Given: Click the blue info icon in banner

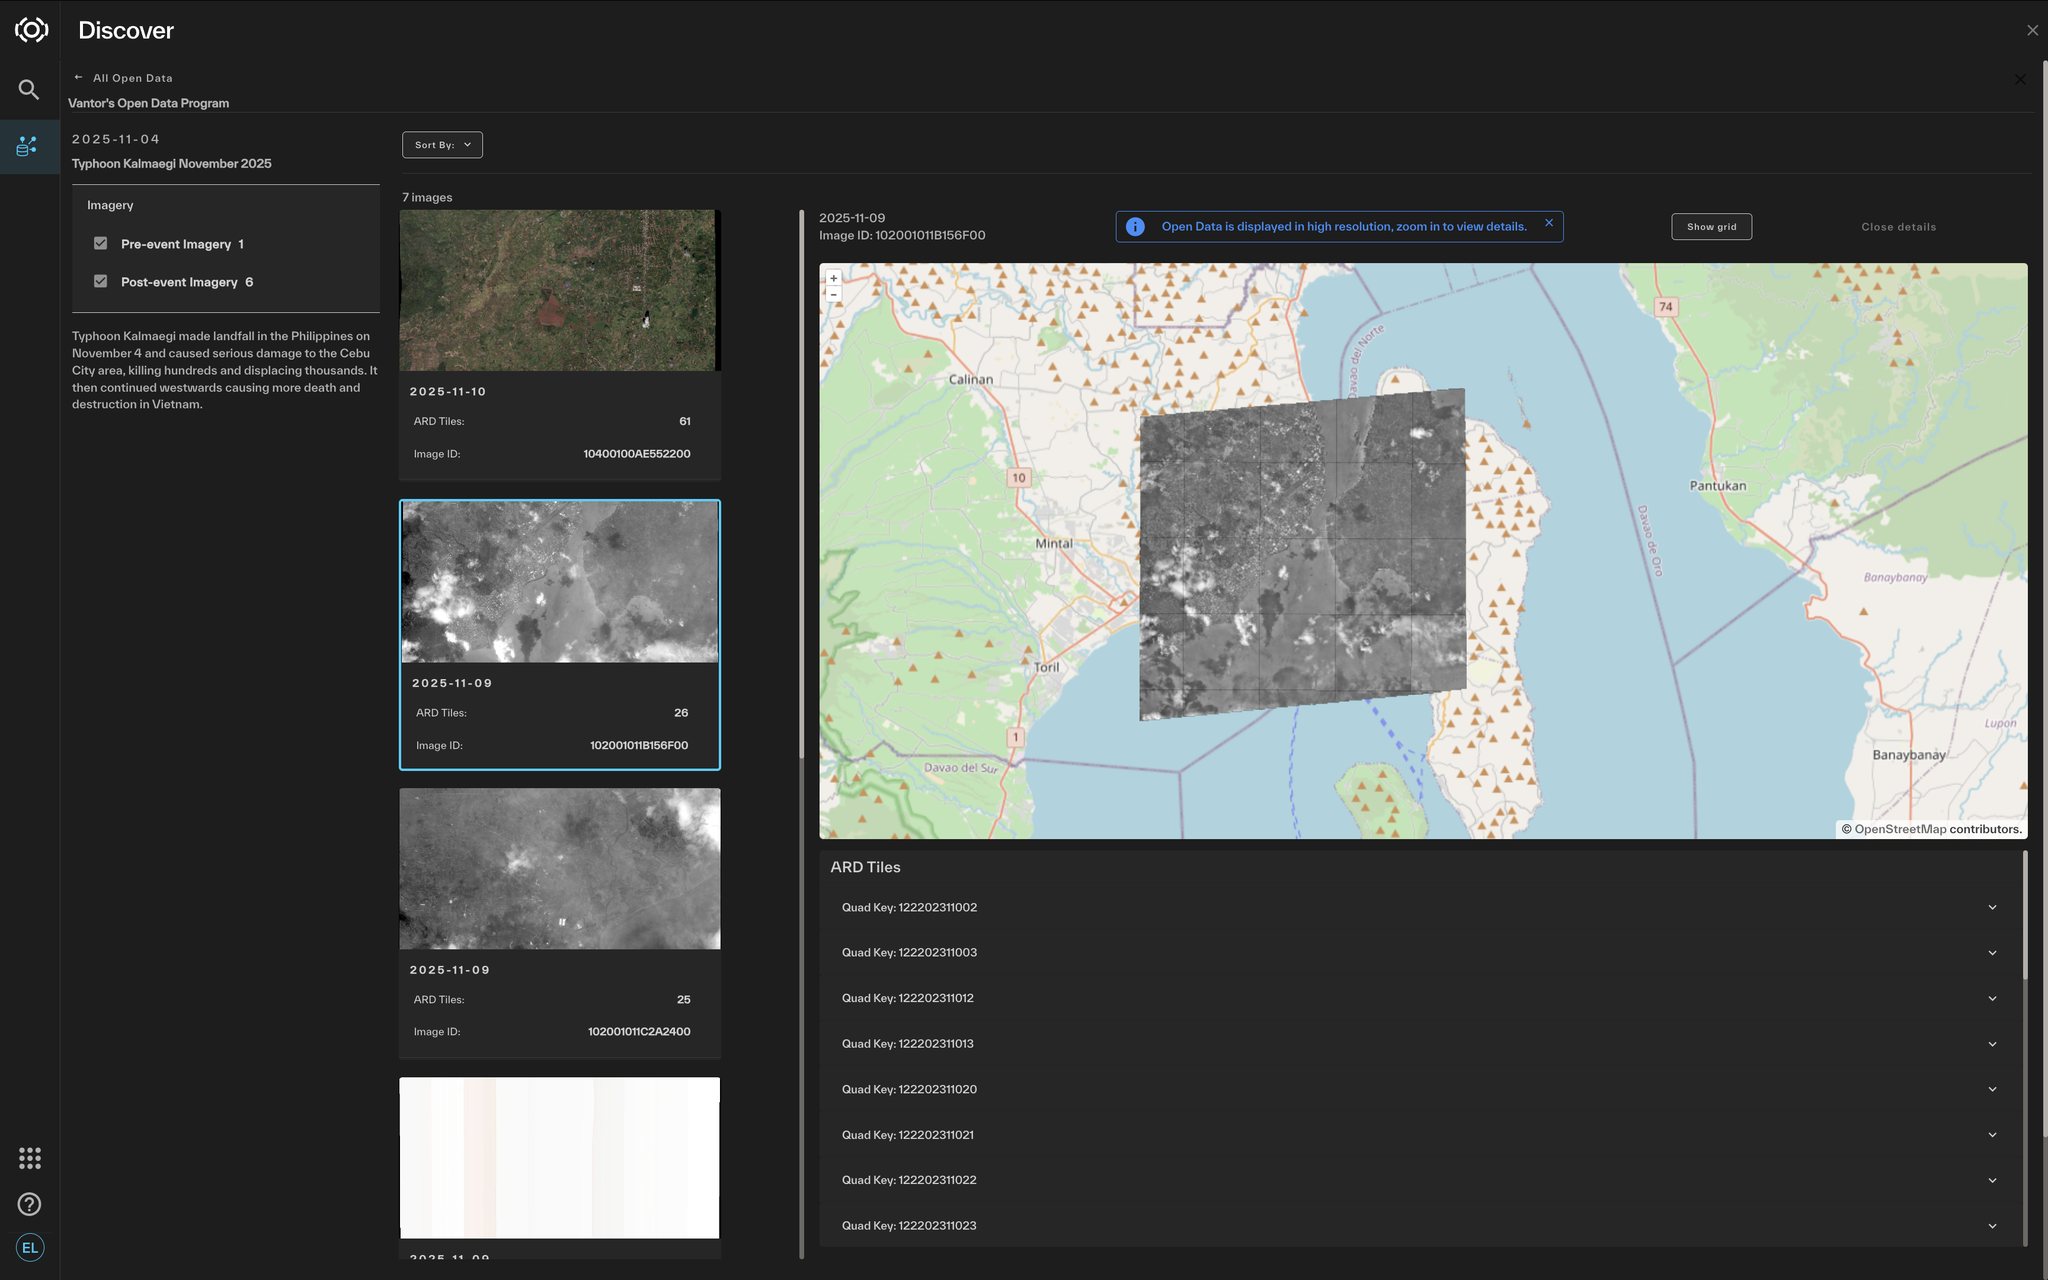Looking at the screenshot, I should [x=1135, y=227].
